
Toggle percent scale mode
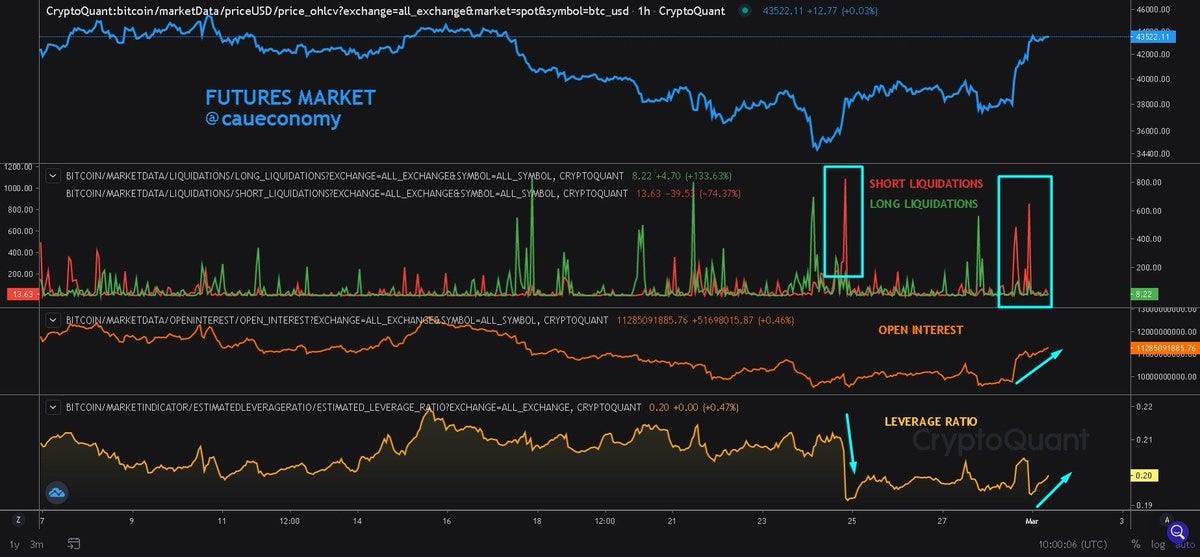pos(1135,543)
